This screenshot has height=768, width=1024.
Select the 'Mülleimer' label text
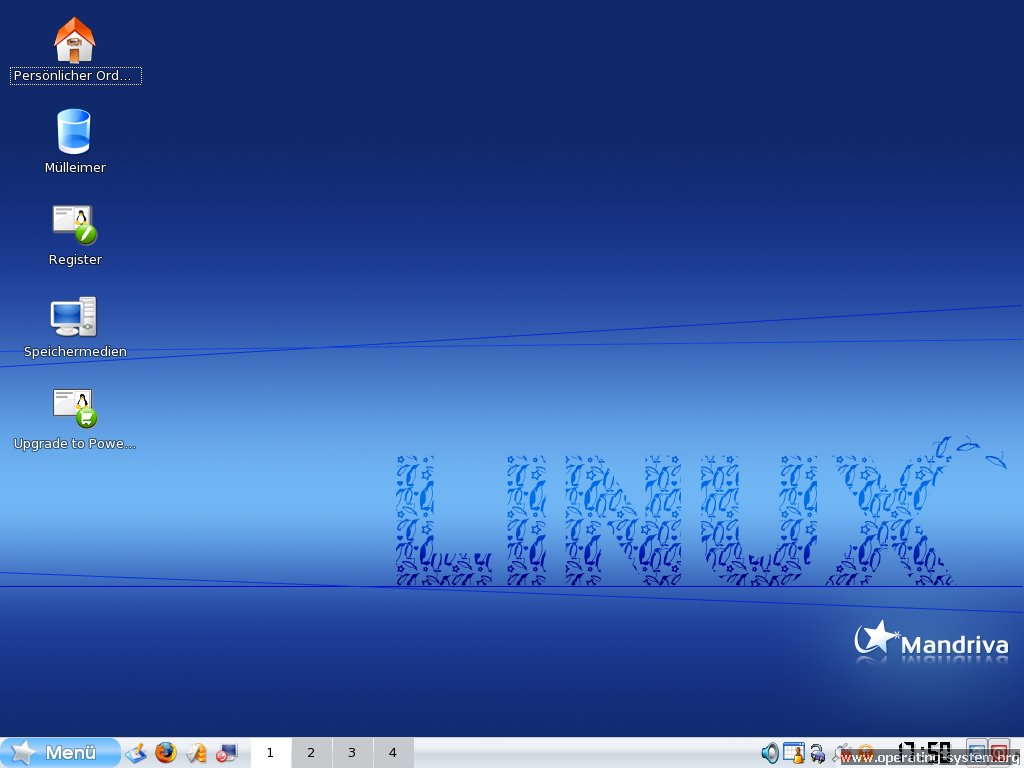point(75,168)
